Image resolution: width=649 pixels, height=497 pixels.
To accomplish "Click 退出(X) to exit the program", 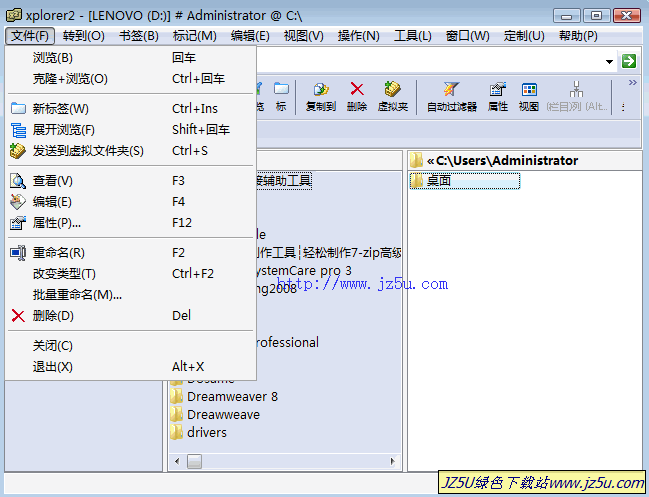I will pos(53,366).
